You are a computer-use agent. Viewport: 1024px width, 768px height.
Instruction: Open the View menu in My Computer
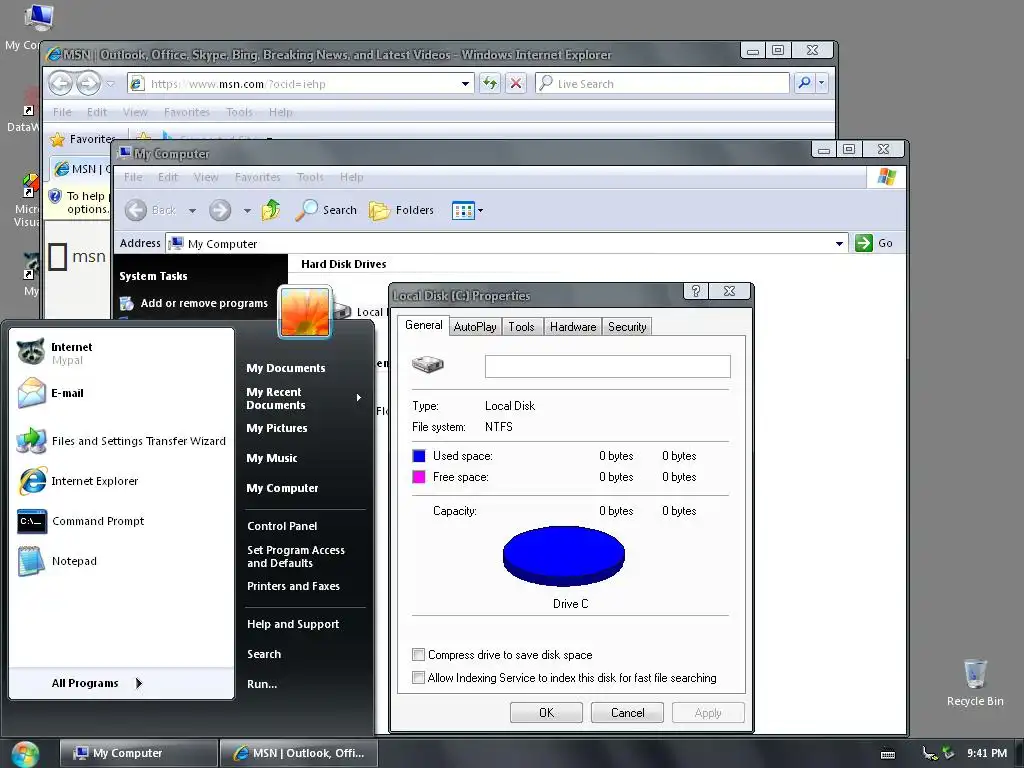(206, 177)
